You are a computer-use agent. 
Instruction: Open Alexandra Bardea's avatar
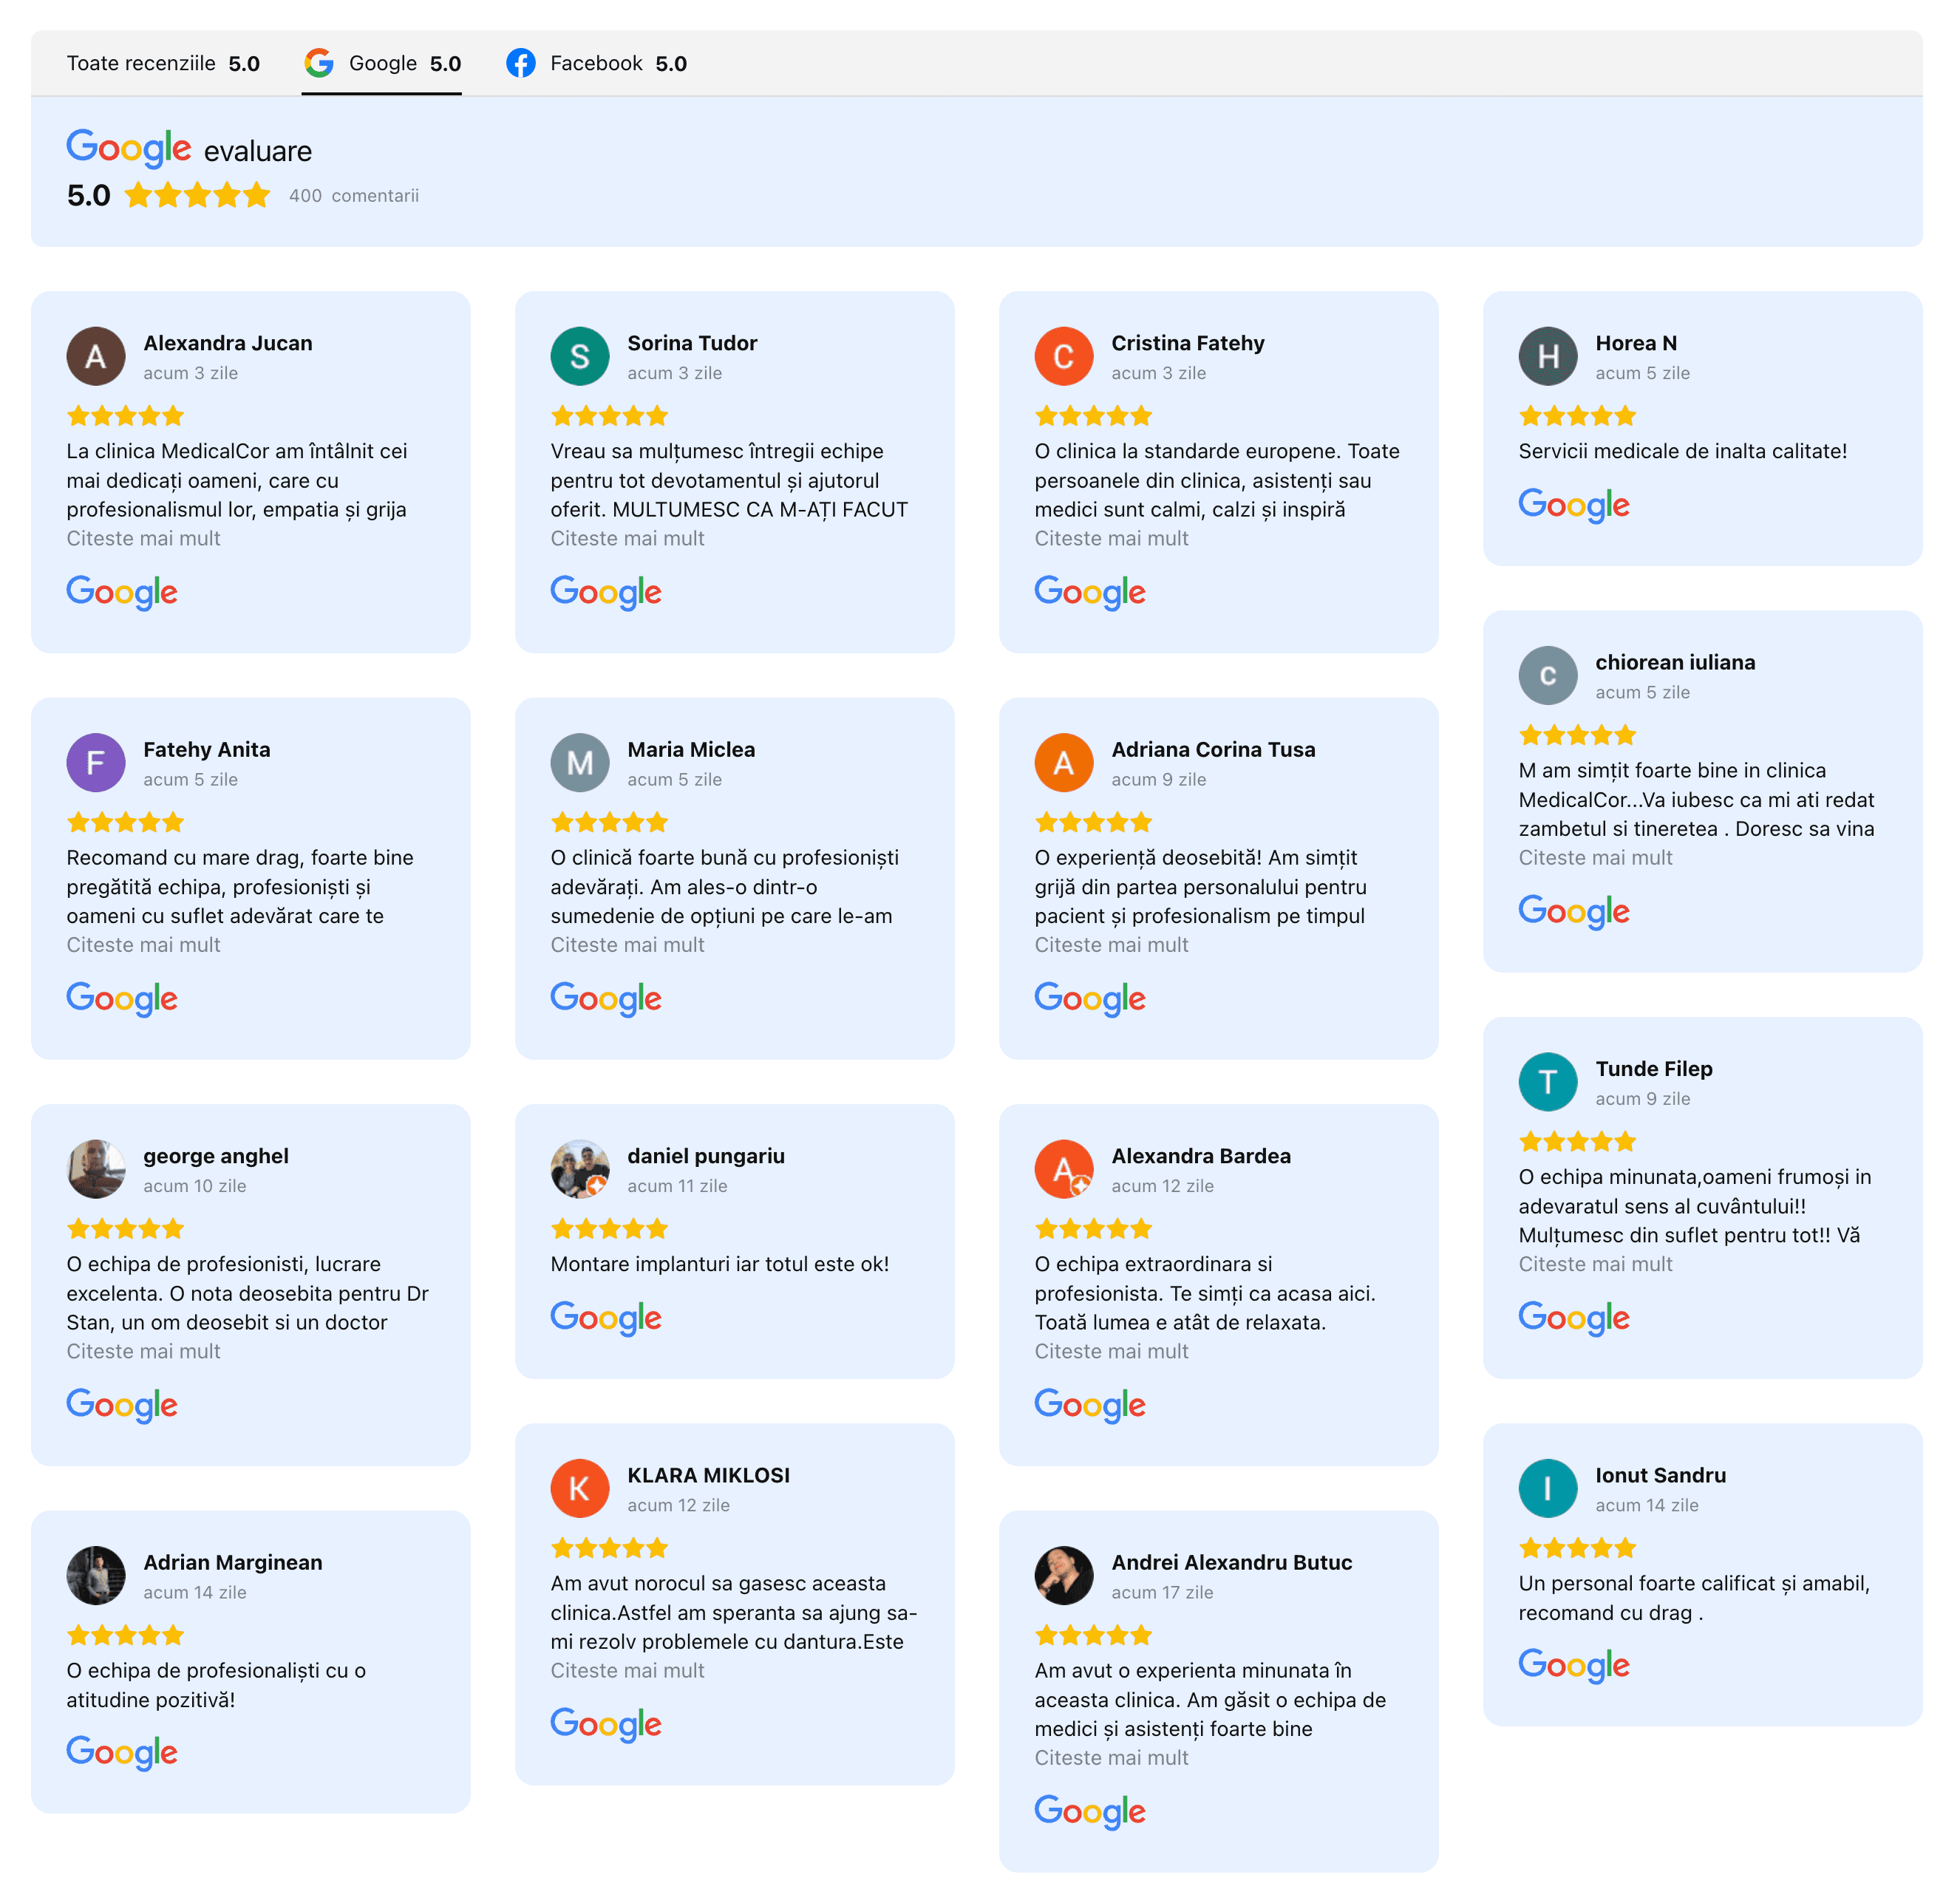(1064, 1169)
